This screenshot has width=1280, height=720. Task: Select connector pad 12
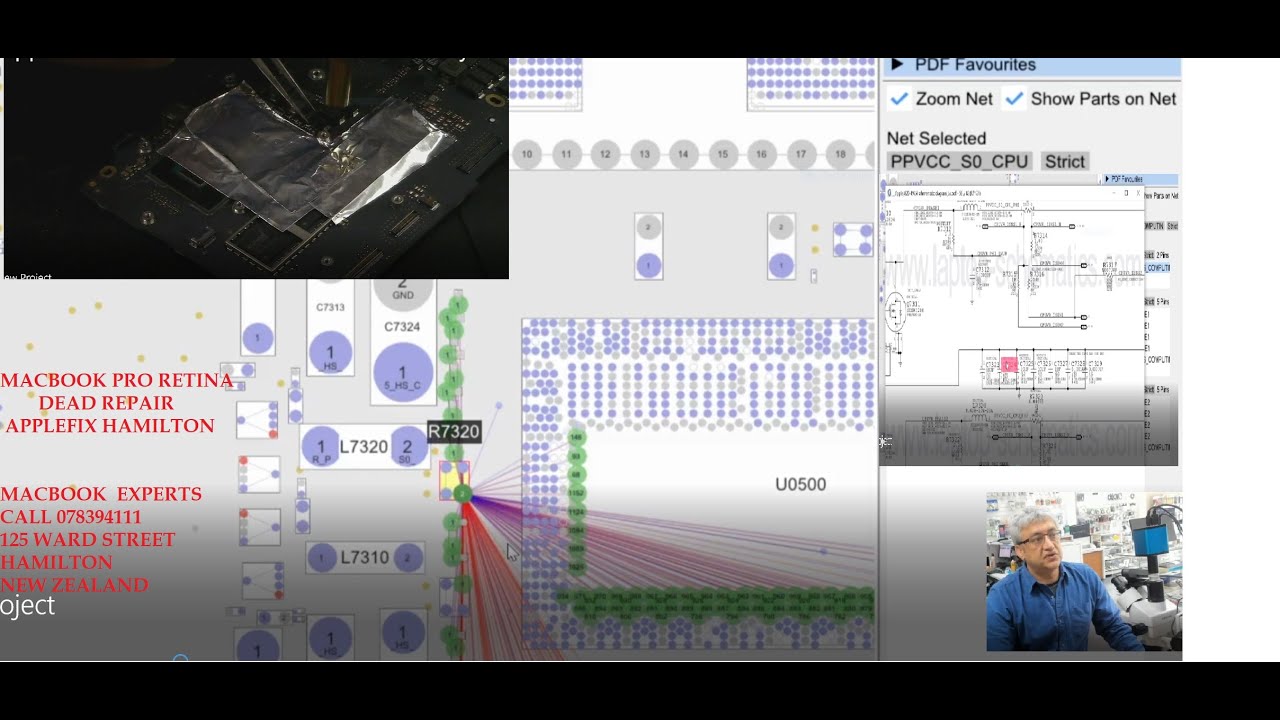click(605, 154)
